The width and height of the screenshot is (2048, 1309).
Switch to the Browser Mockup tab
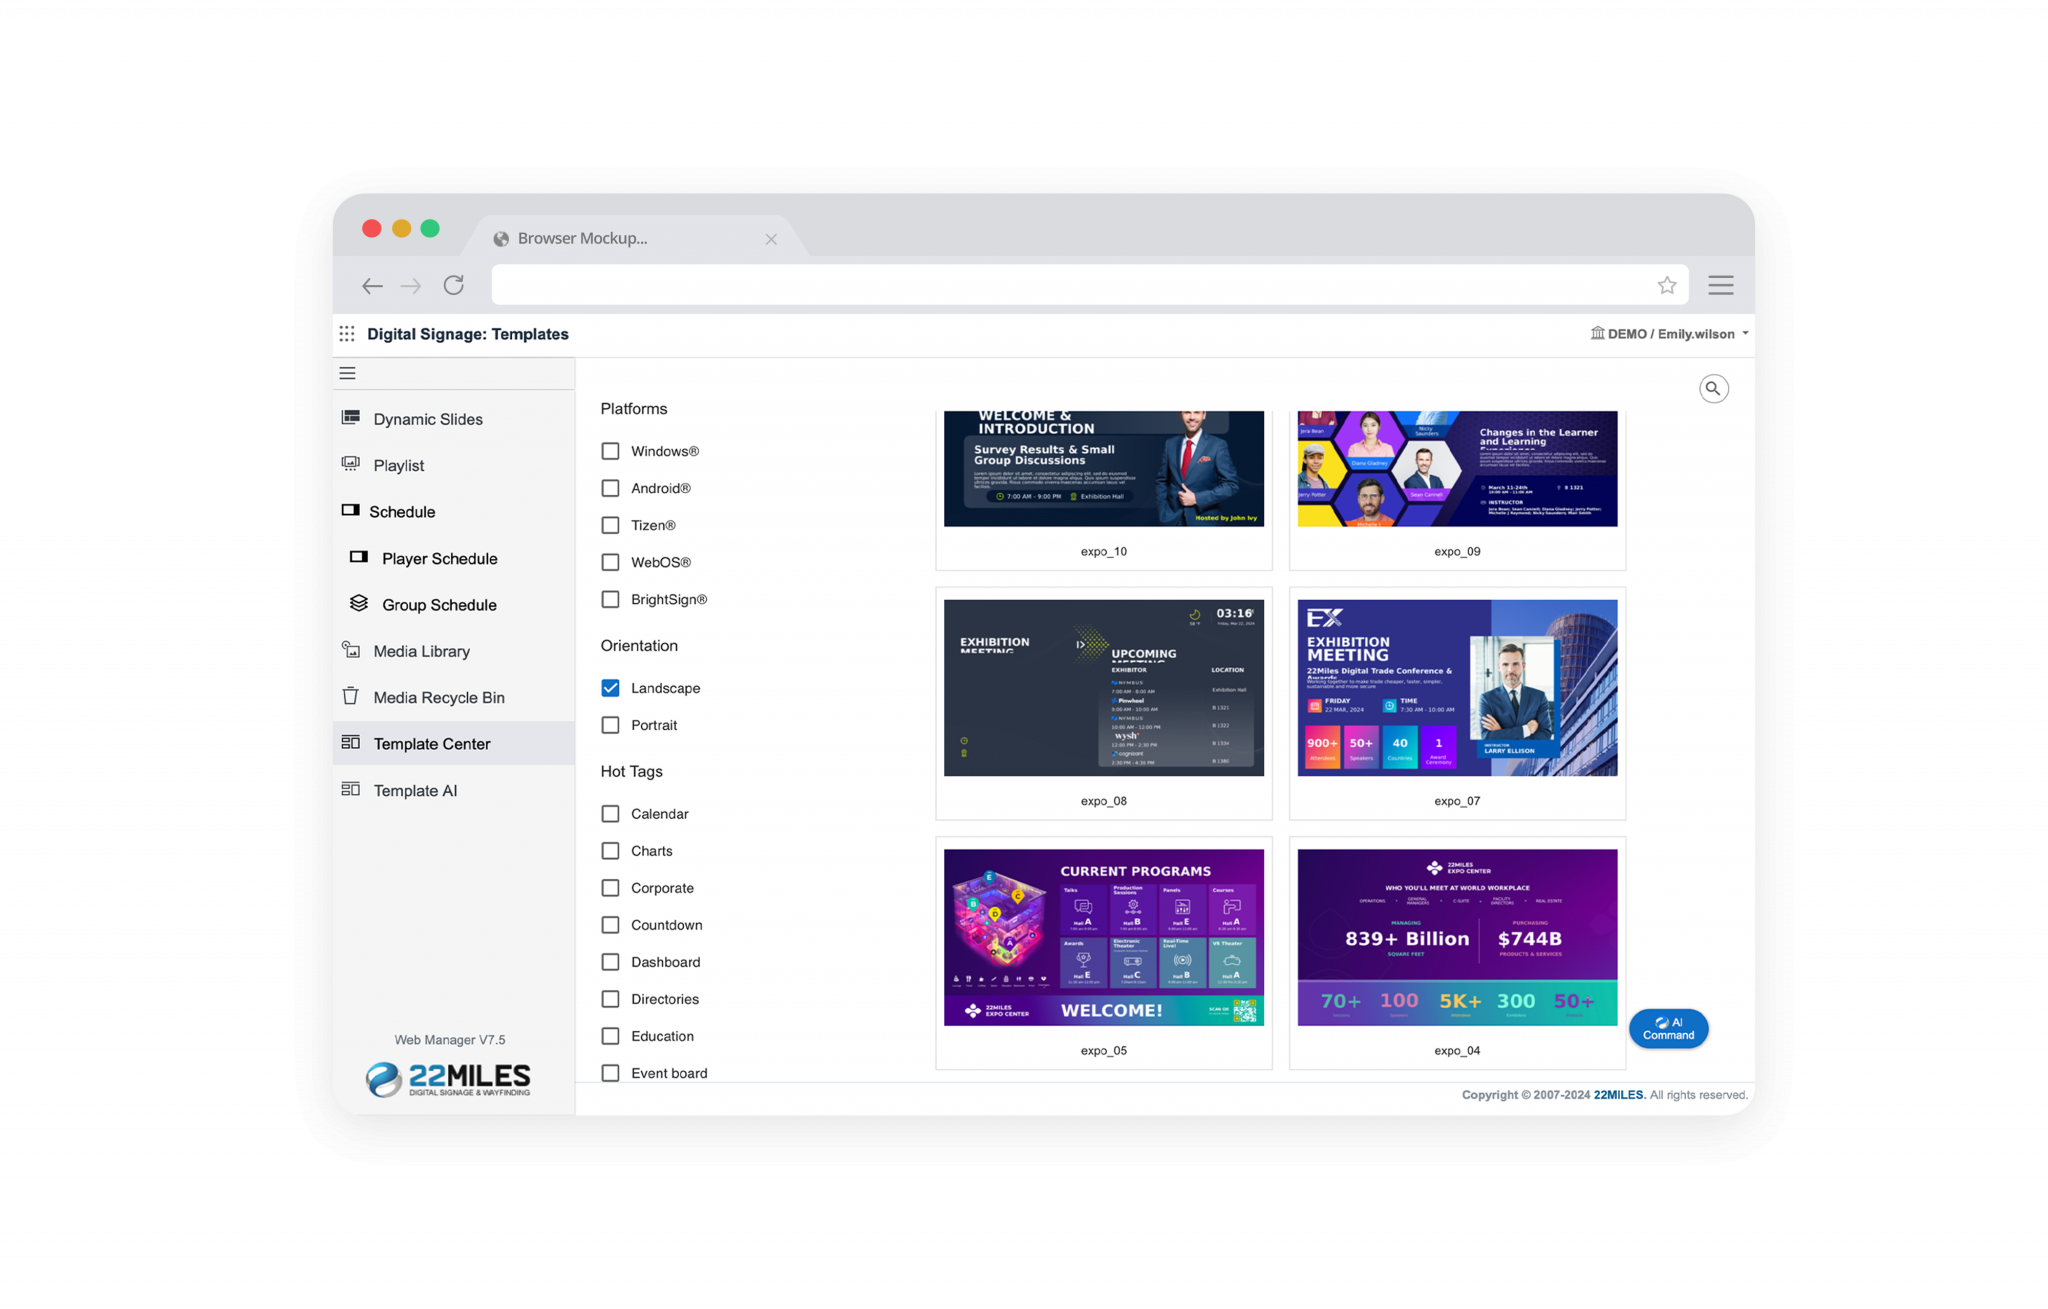pyautogui.click(x=583, y=238)
